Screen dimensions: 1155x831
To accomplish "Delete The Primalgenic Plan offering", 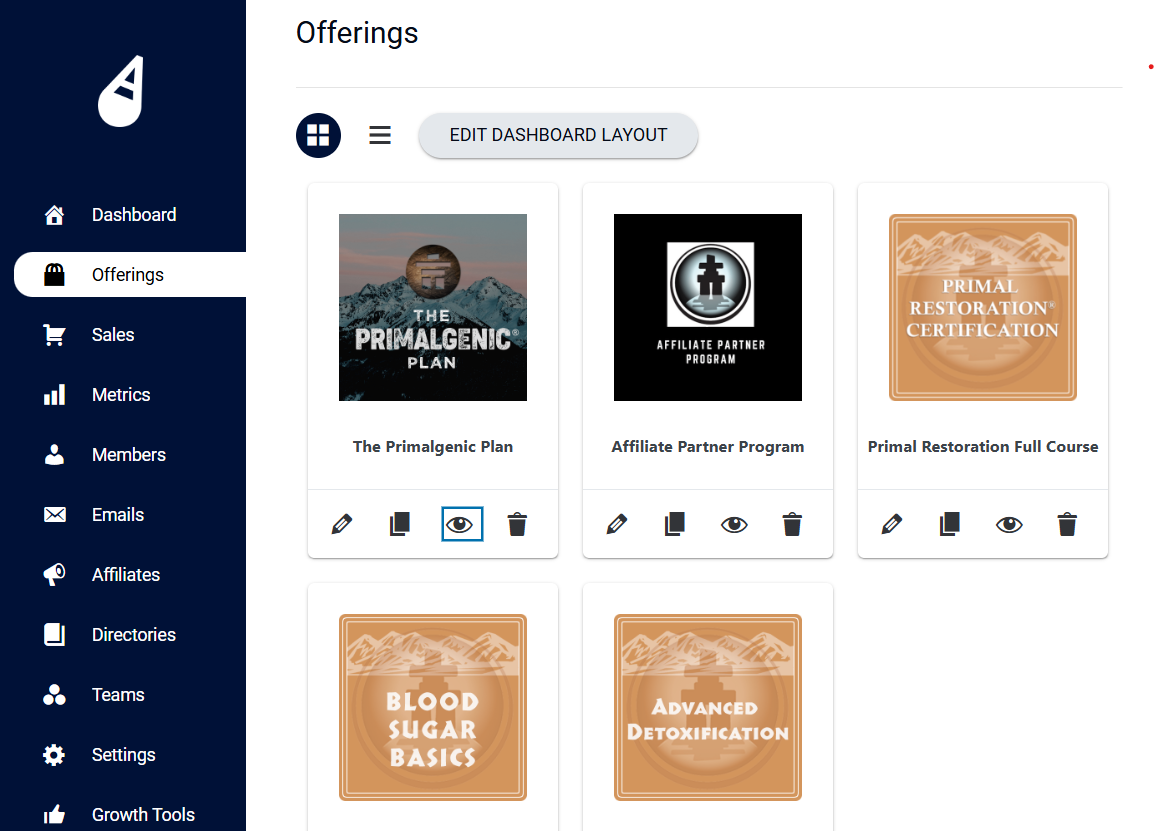I will pyautogui.click(x=517, y=524).
